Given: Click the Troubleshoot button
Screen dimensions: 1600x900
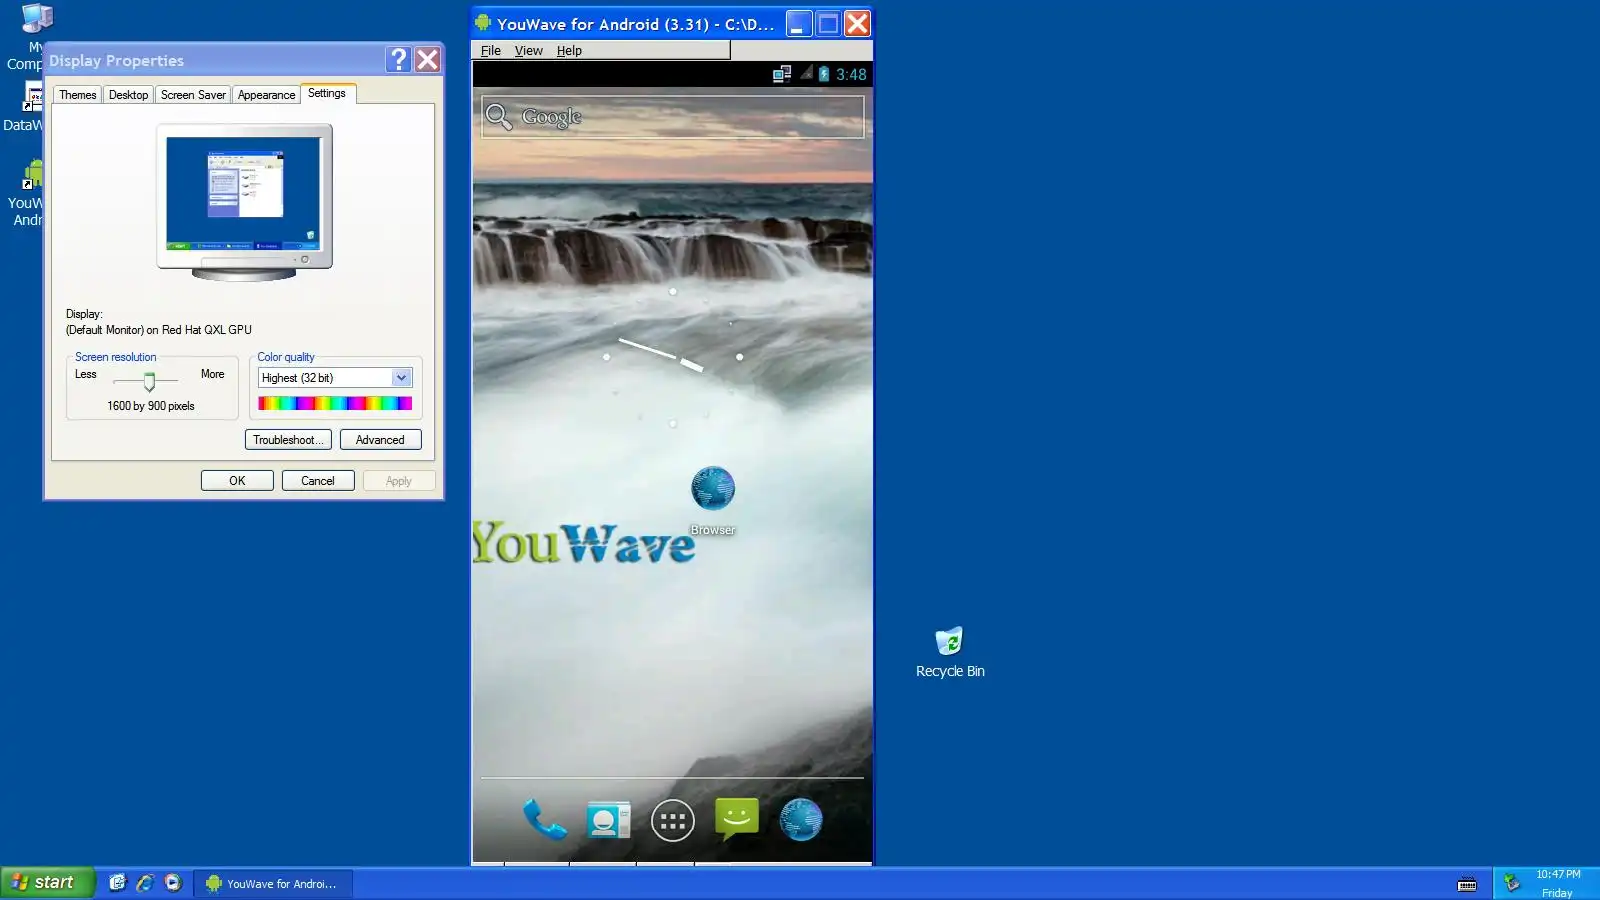Looking at the screenshot, I should point(288,440).
